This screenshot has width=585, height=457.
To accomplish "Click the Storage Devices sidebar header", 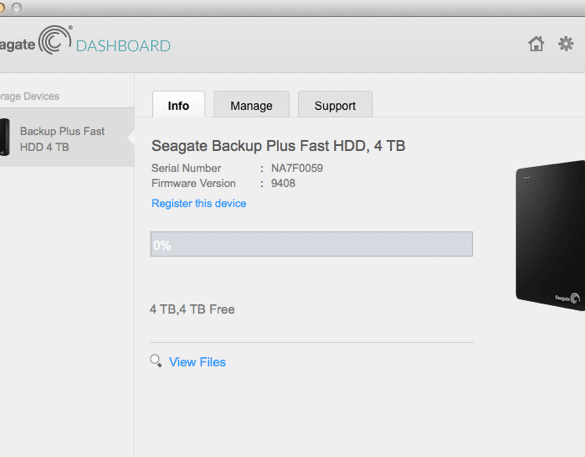I will (29, 96).
